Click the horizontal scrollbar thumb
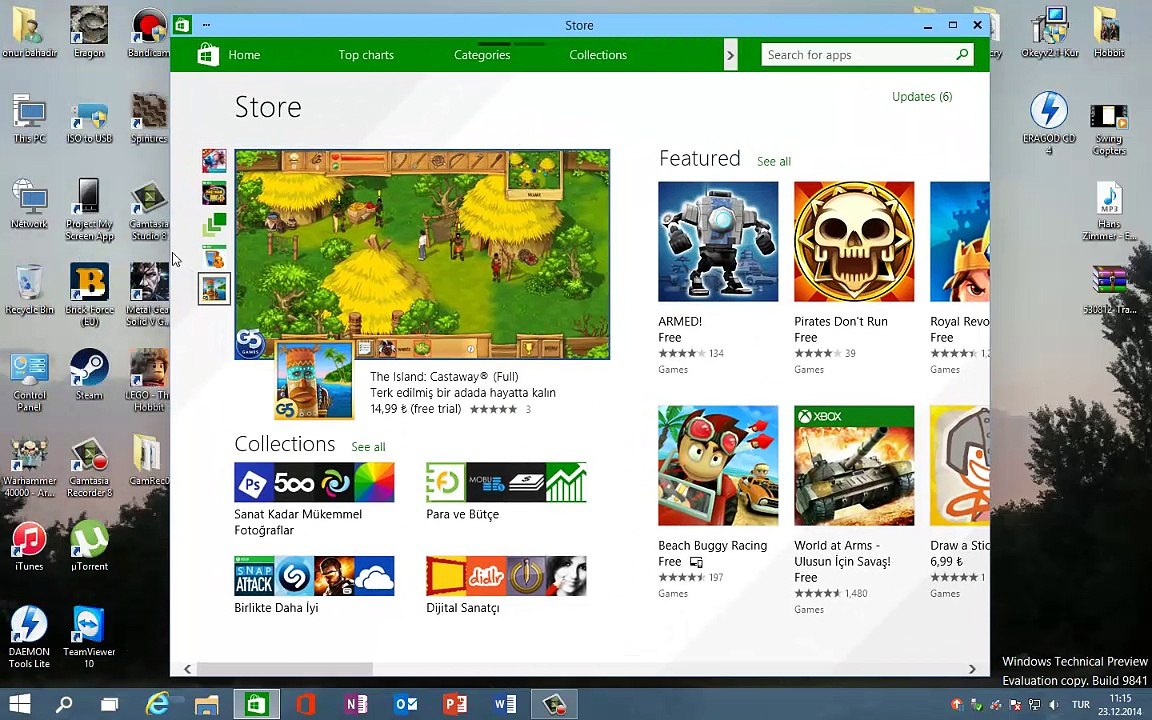 pos(284,669)
